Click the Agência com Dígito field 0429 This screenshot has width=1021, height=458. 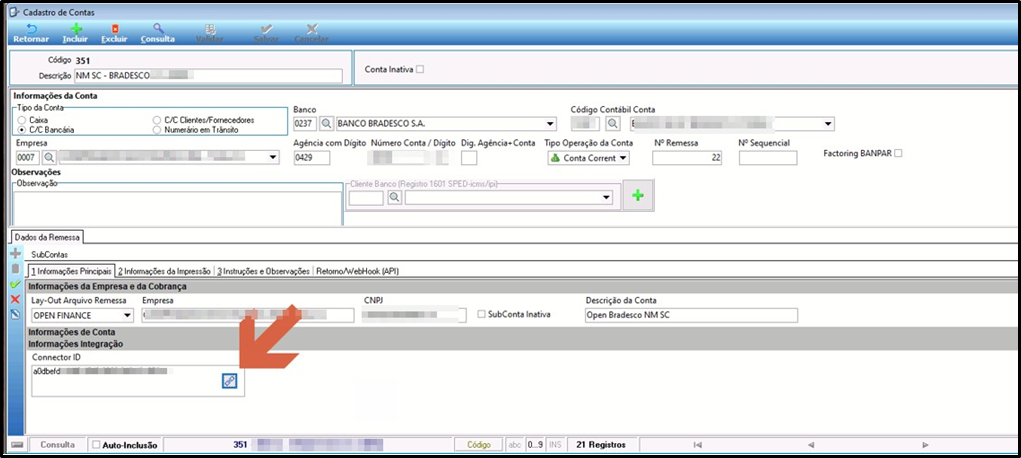point(312,158)
